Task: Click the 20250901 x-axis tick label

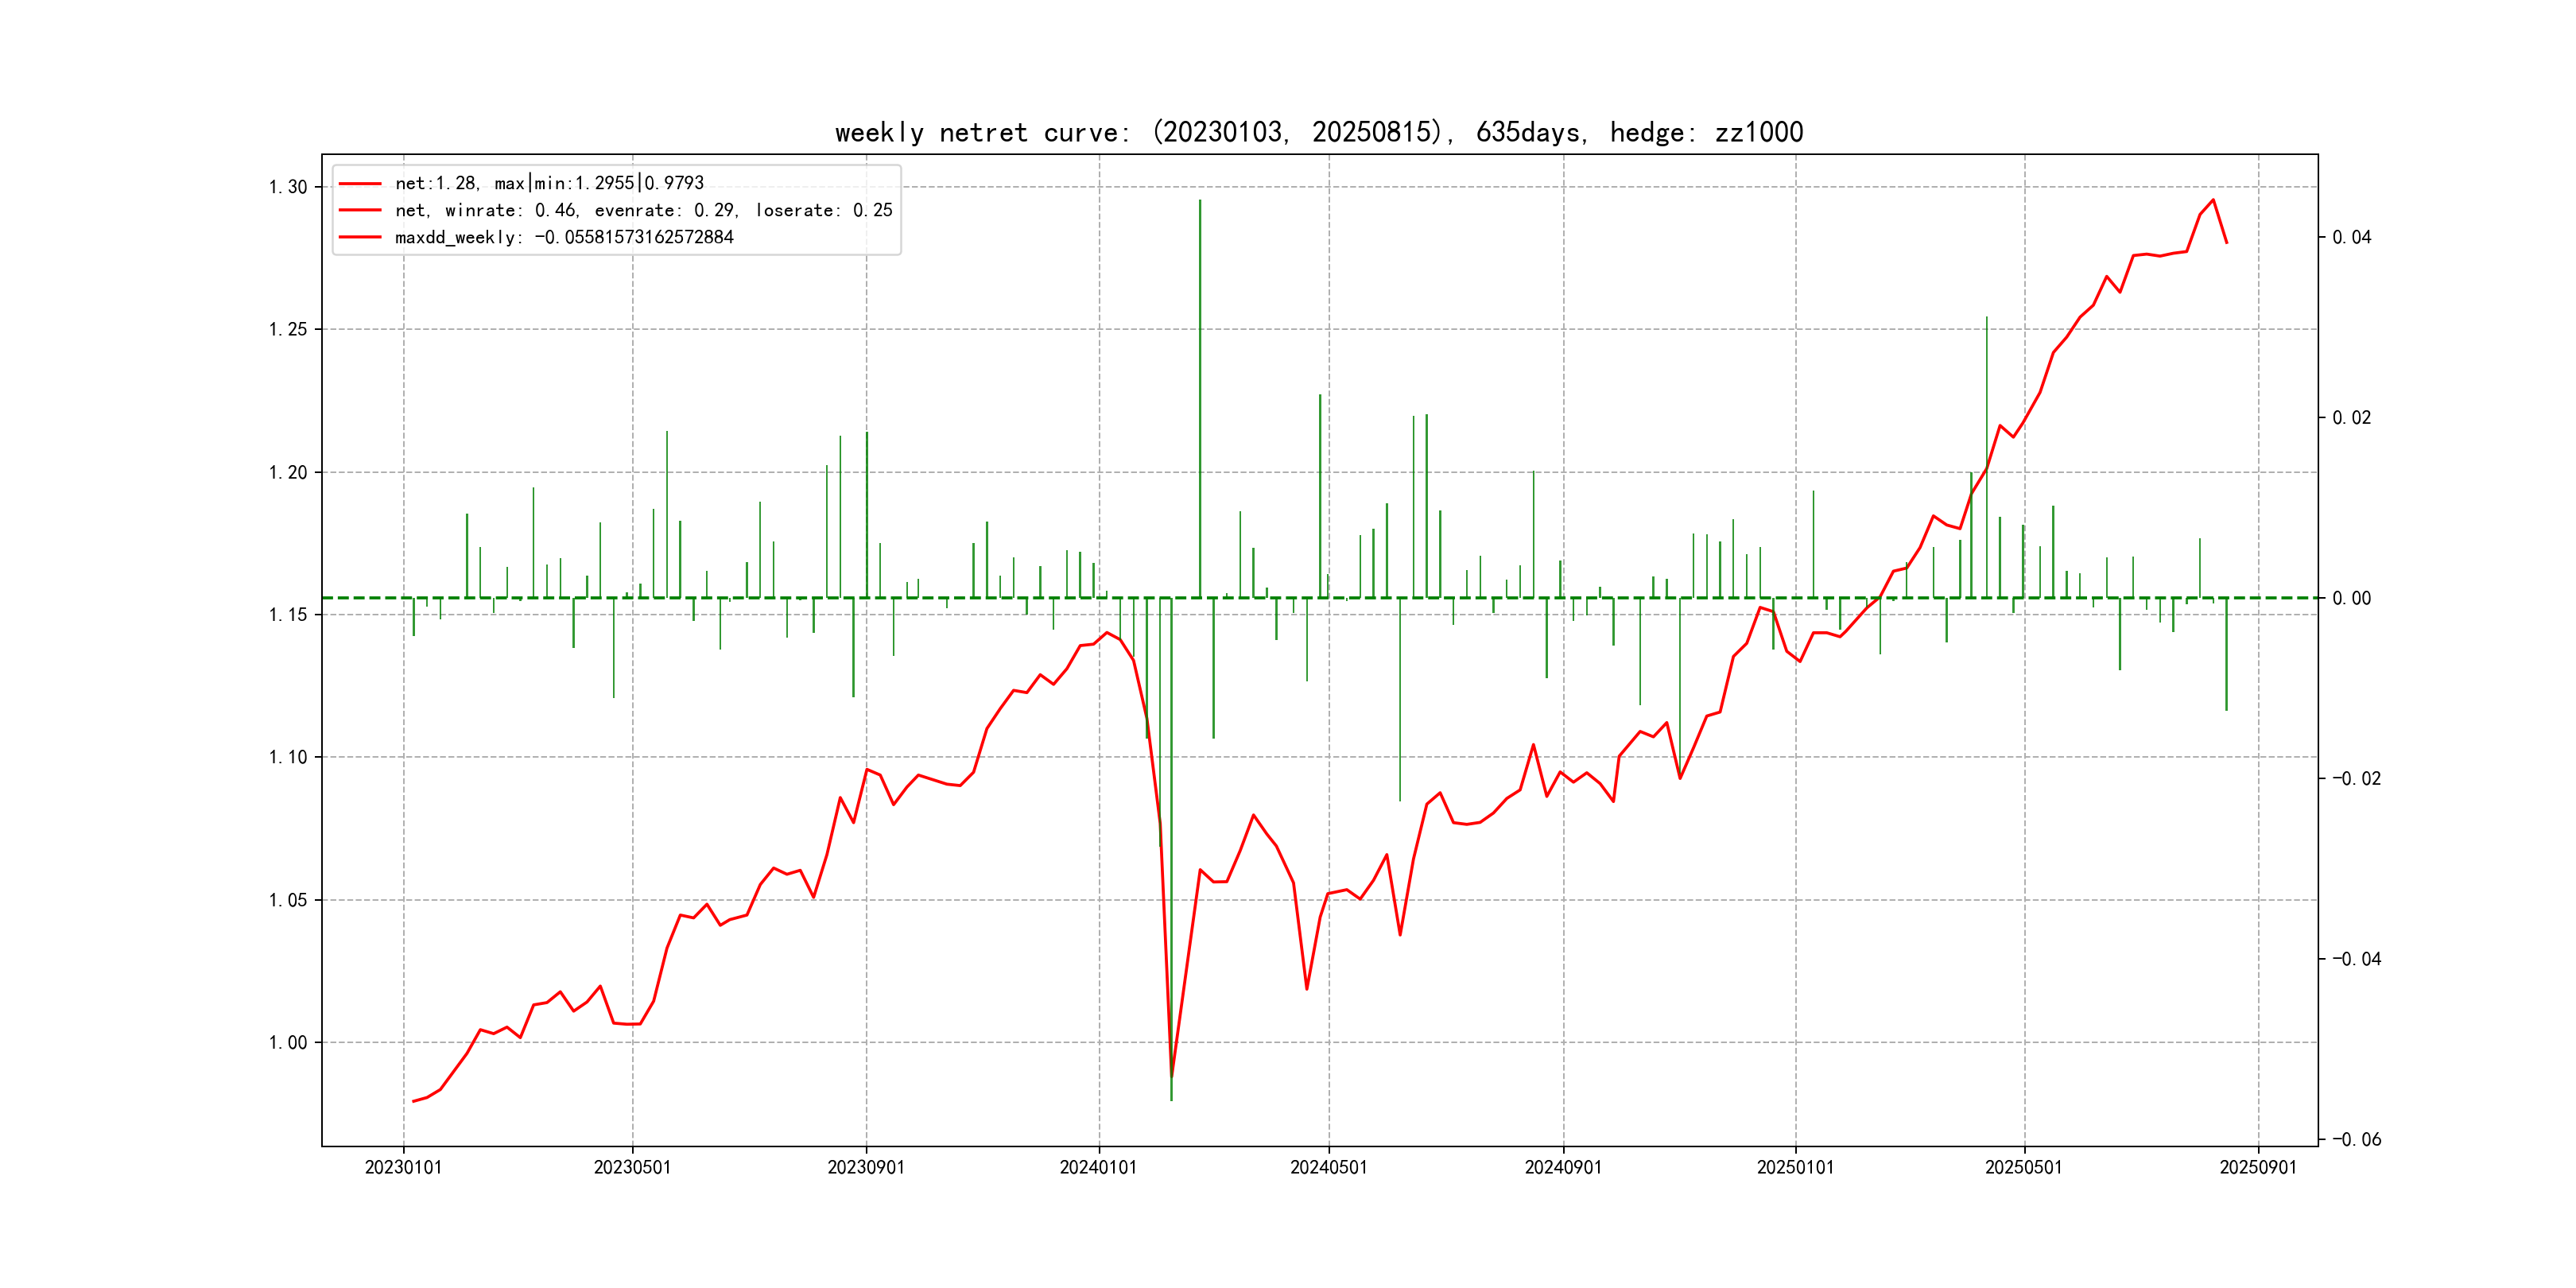Action: (2258, 1167)
